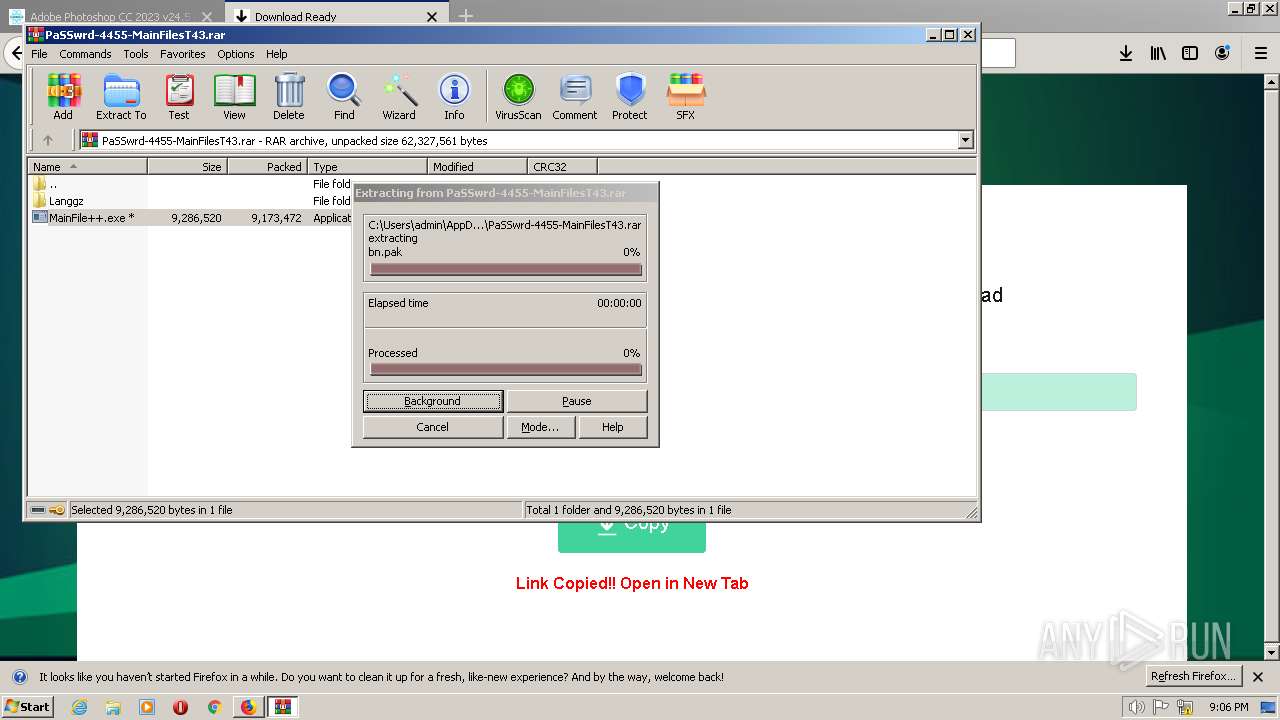Click the WinRAR taskbar button
1280x720 pixels.
tap(283, 707)
